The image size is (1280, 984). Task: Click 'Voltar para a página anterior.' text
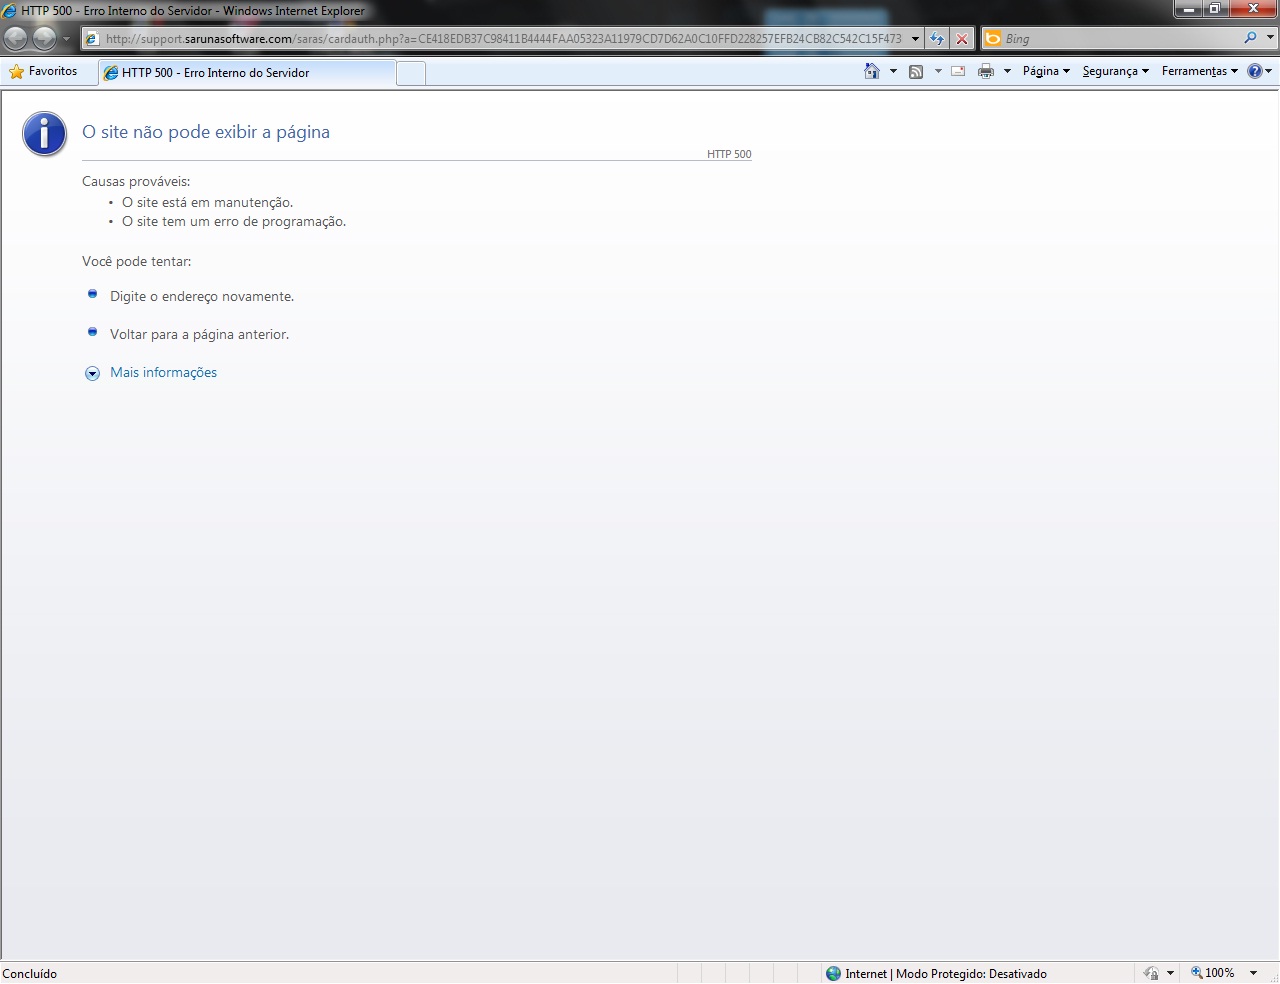199,334
